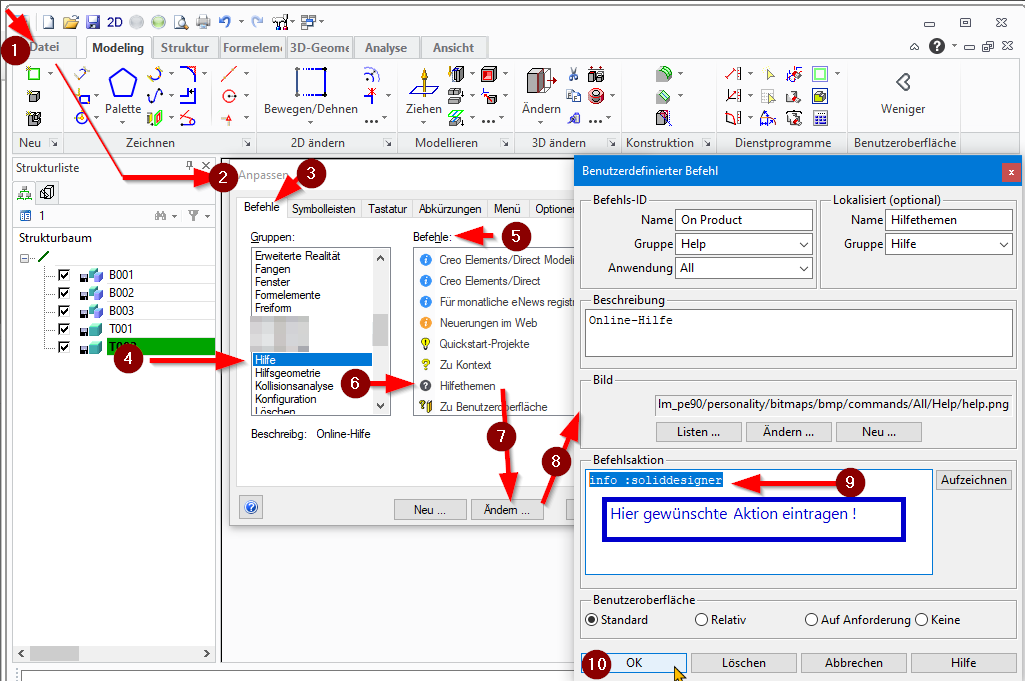Undo the last action

tap(225, 22)
